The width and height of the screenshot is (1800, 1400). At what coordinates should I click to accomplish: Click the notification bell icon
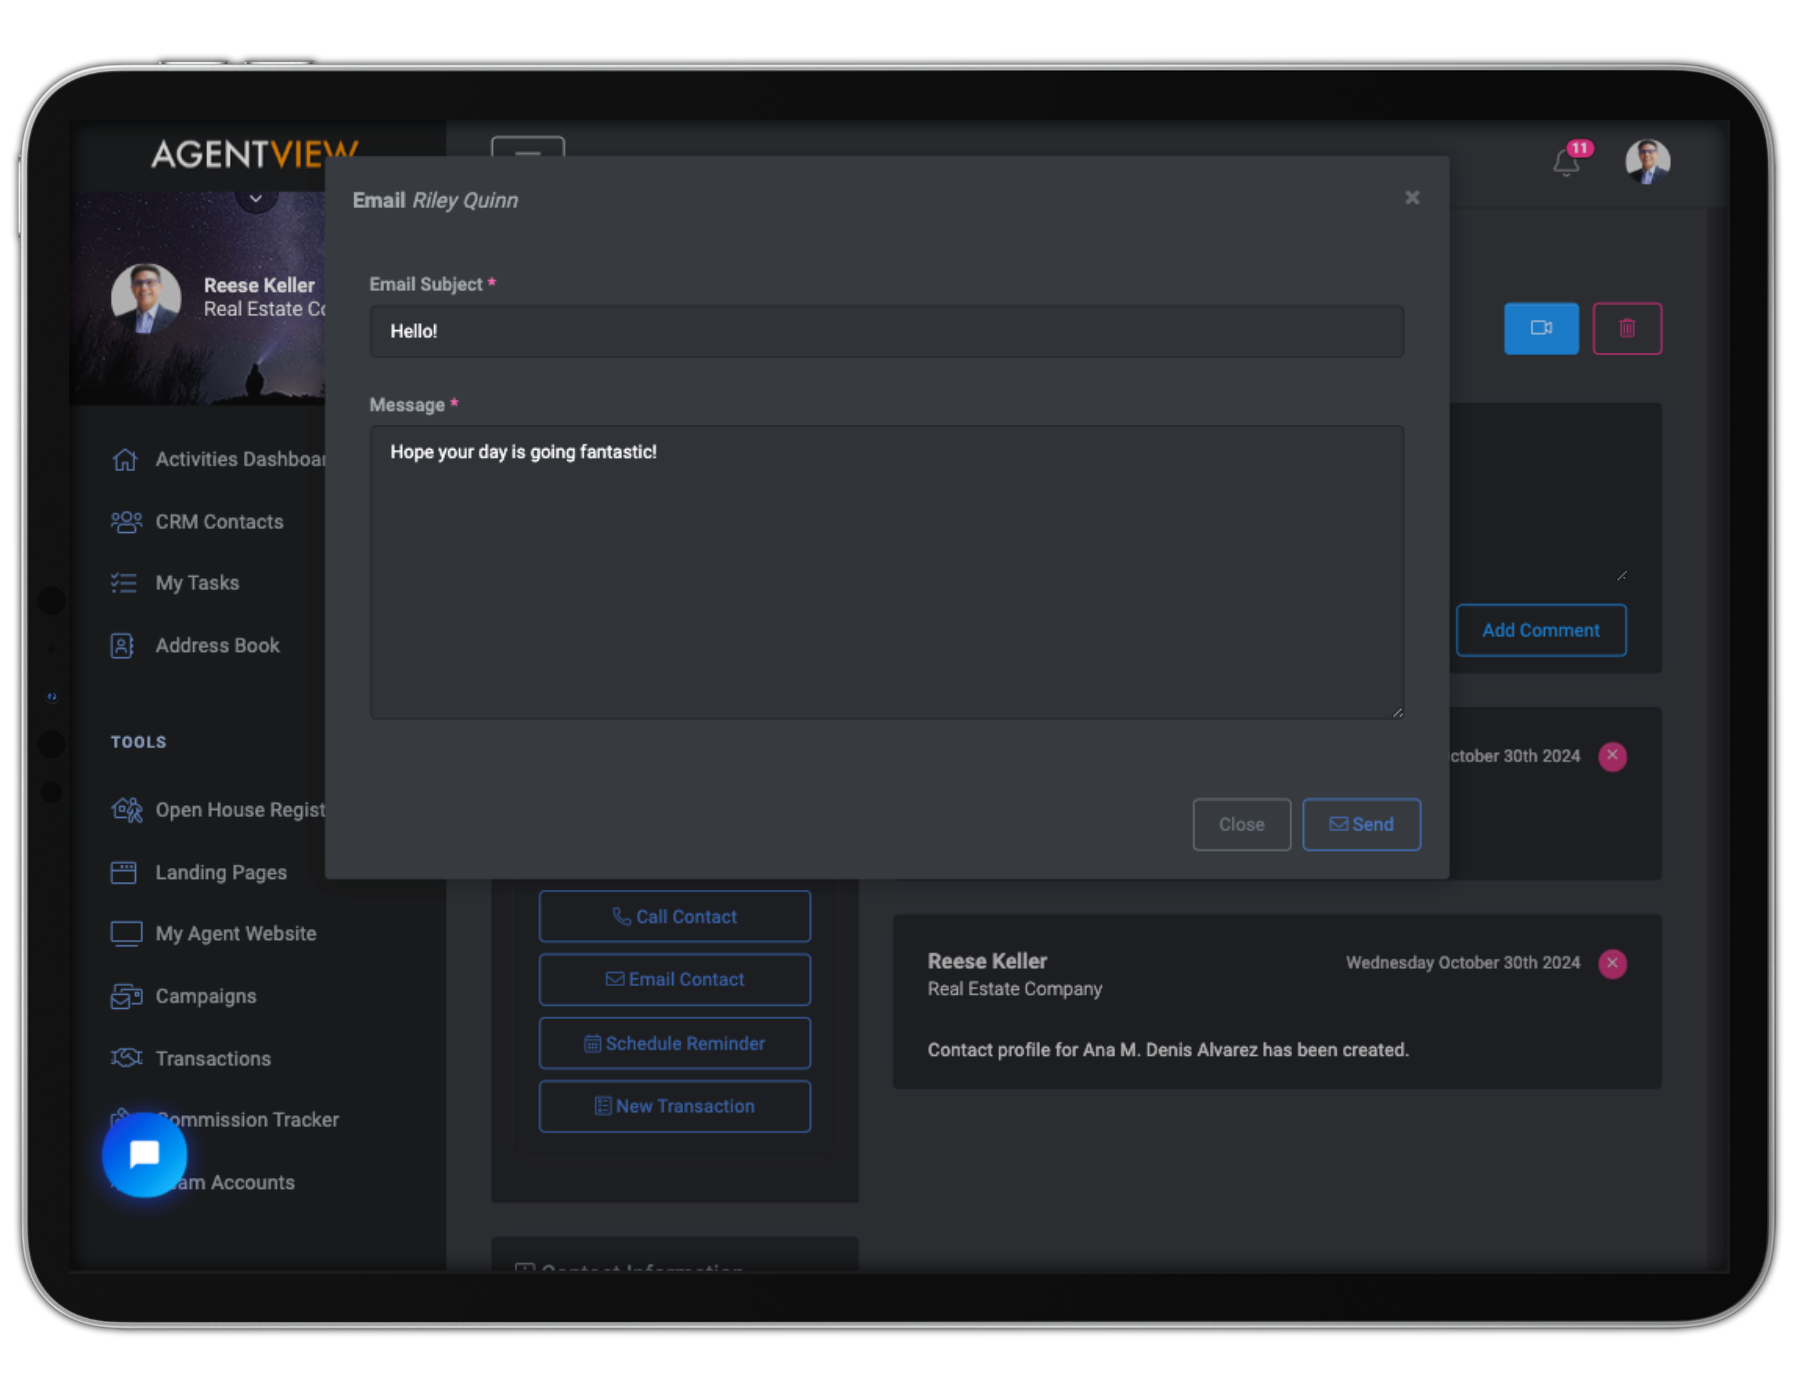click(x=1566, y=162)
